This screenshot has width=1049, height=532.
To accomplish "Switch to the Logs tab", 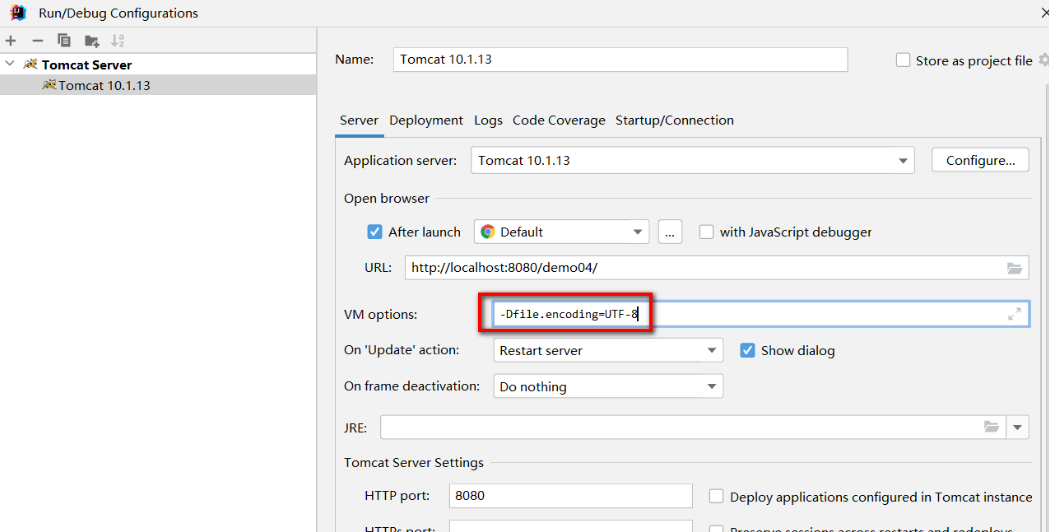I will point(488,120).
